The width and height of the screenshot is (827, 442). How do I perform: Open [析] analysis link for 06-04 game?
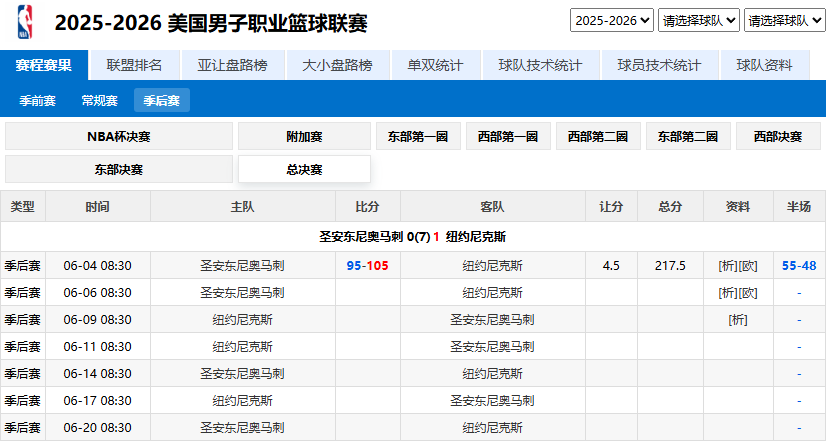click(x=727, y=266)
